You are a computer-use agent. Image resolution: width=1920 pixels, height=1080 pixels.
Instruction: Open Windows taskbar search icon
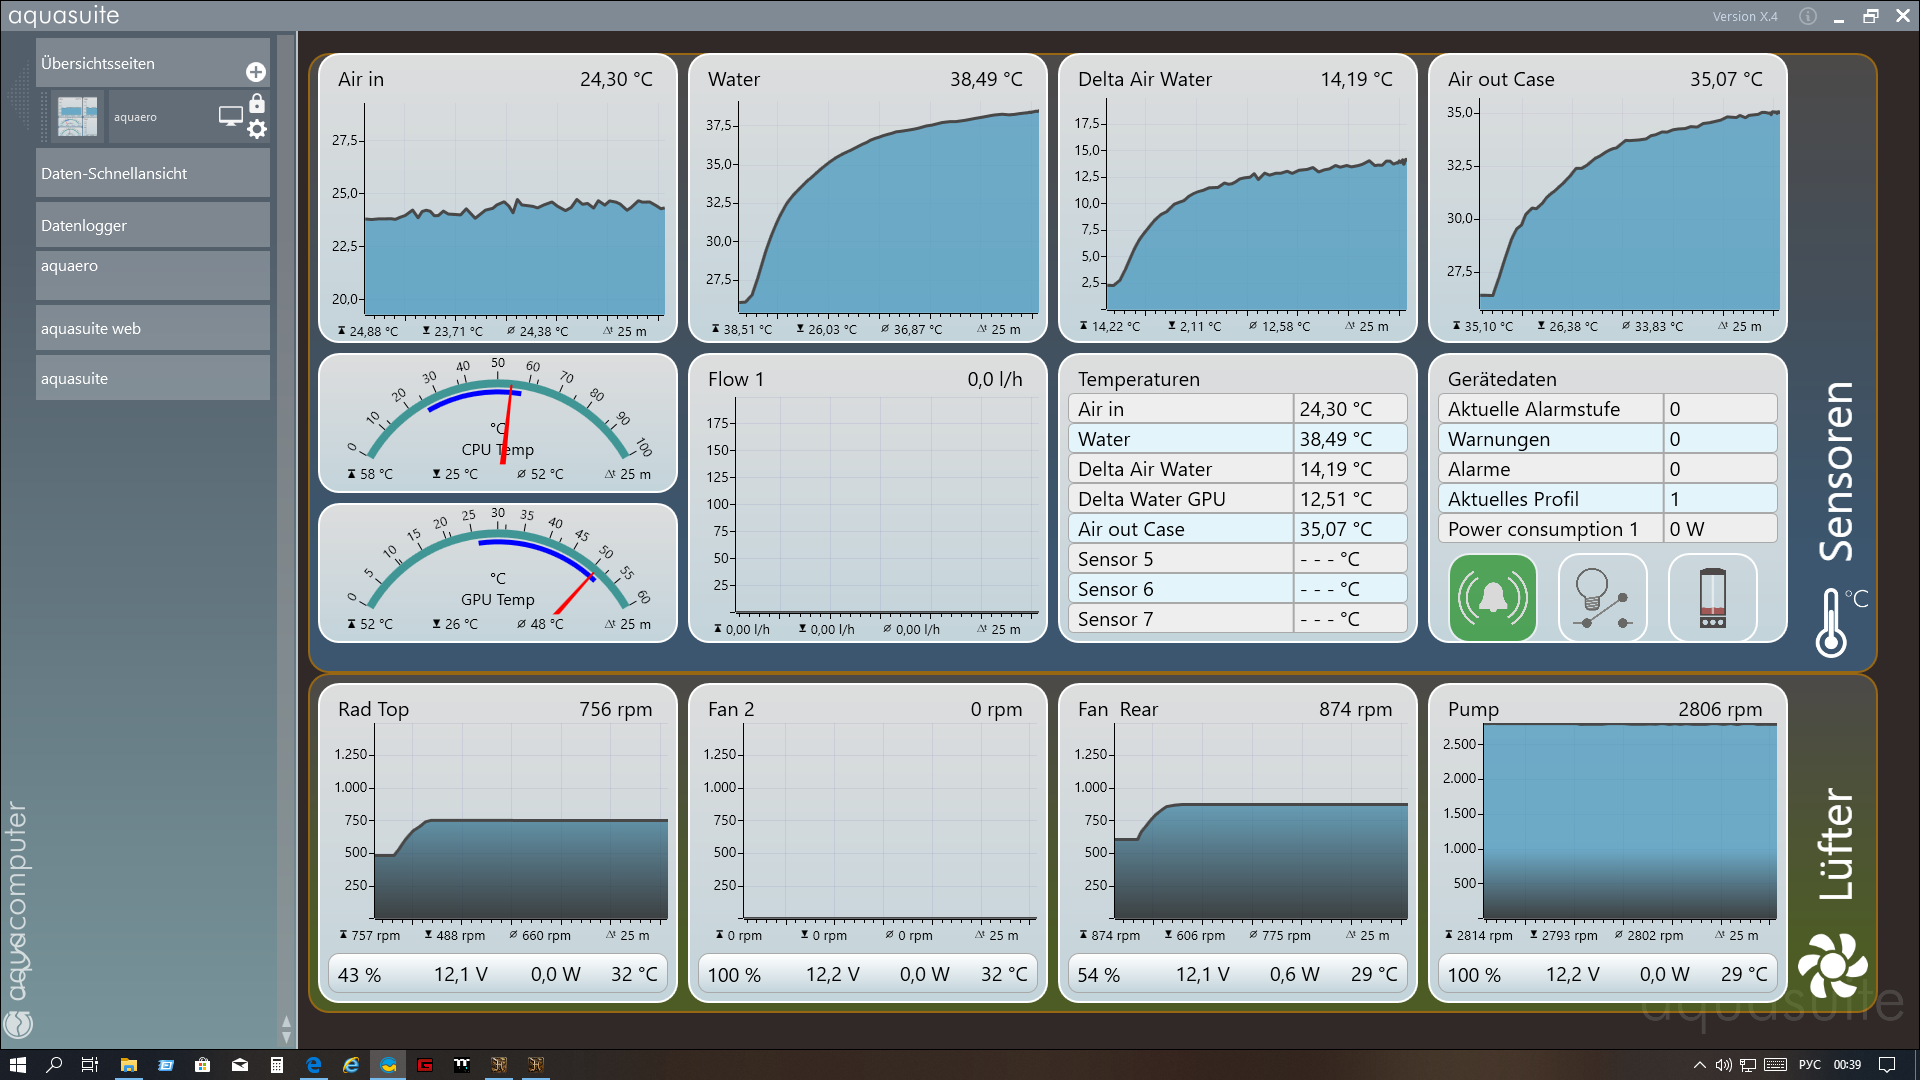click(x=54, y=1065)
